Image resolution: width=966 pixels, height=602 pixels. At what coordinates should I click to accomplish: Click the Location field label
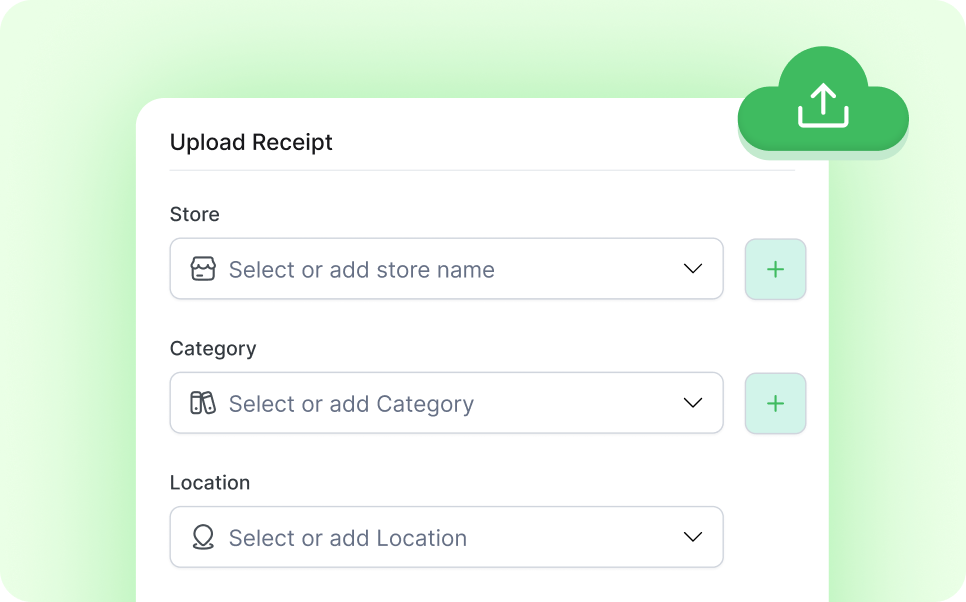point(210,482)
